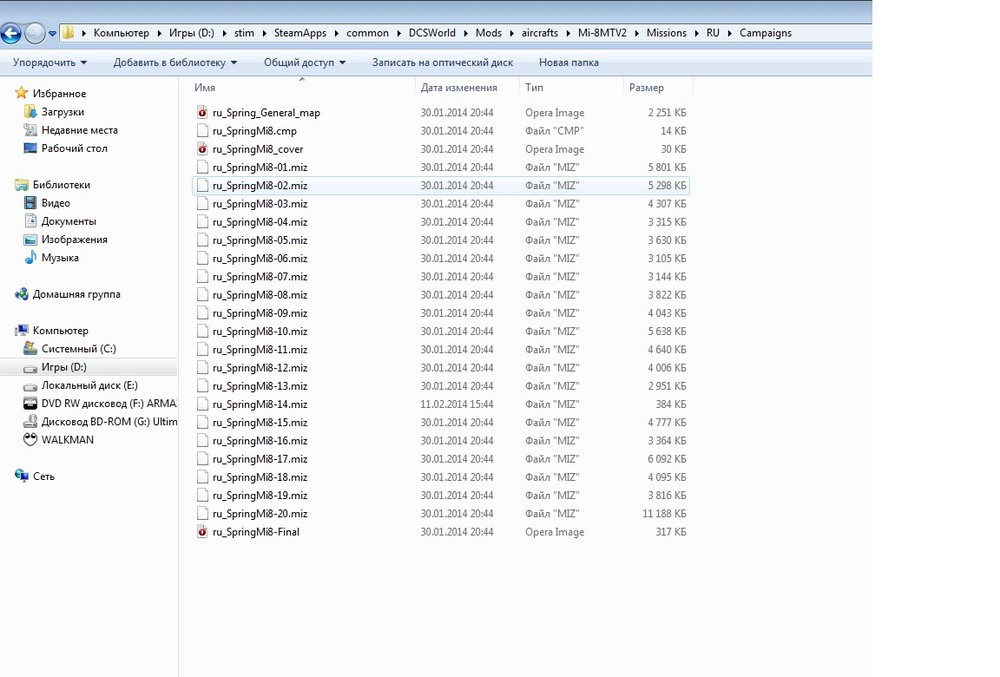This screenshot has height=677, width=1000.
Task: Select the file ru_SpringMi8-14.miz
Action: (260, 404)
